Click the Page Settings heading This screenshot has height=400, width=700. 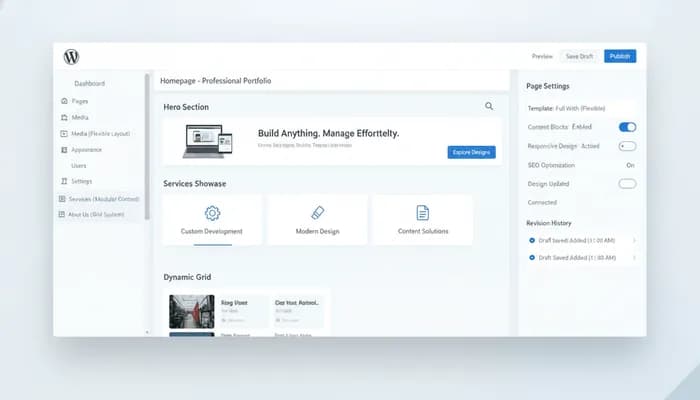548,86
